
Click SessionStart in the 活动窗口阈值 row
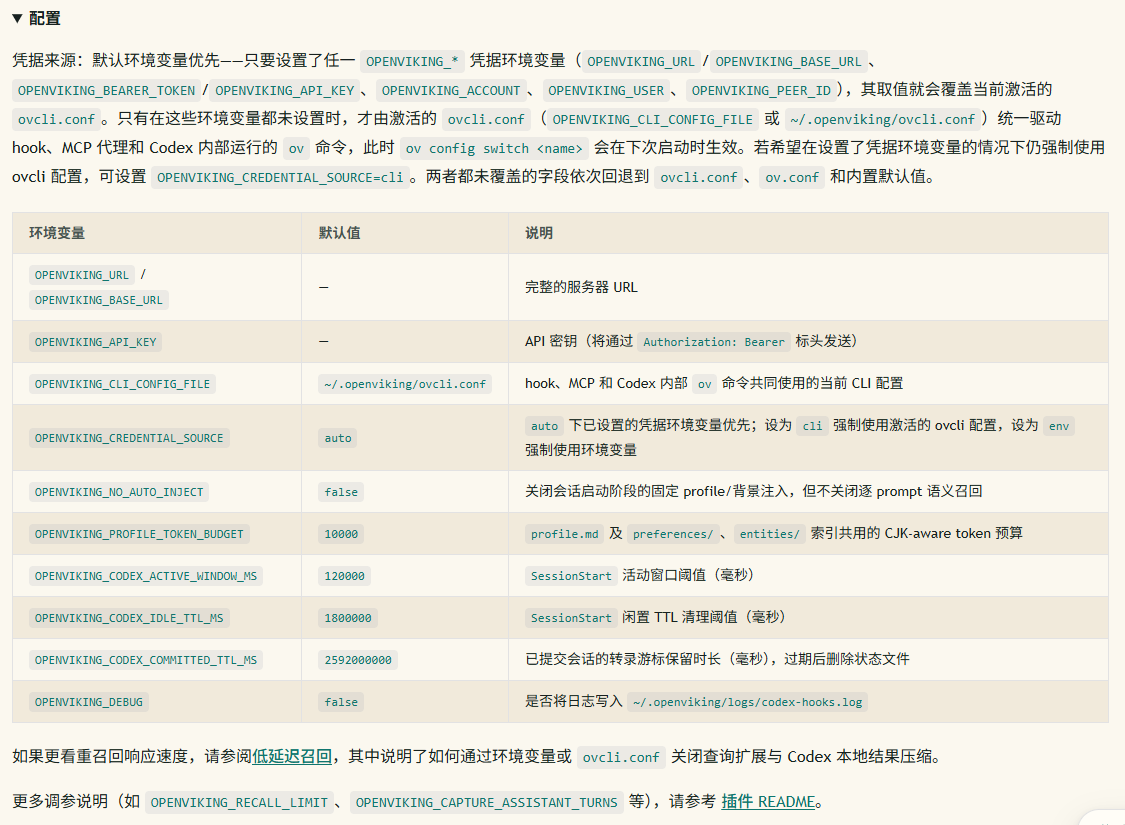(571, 576)
